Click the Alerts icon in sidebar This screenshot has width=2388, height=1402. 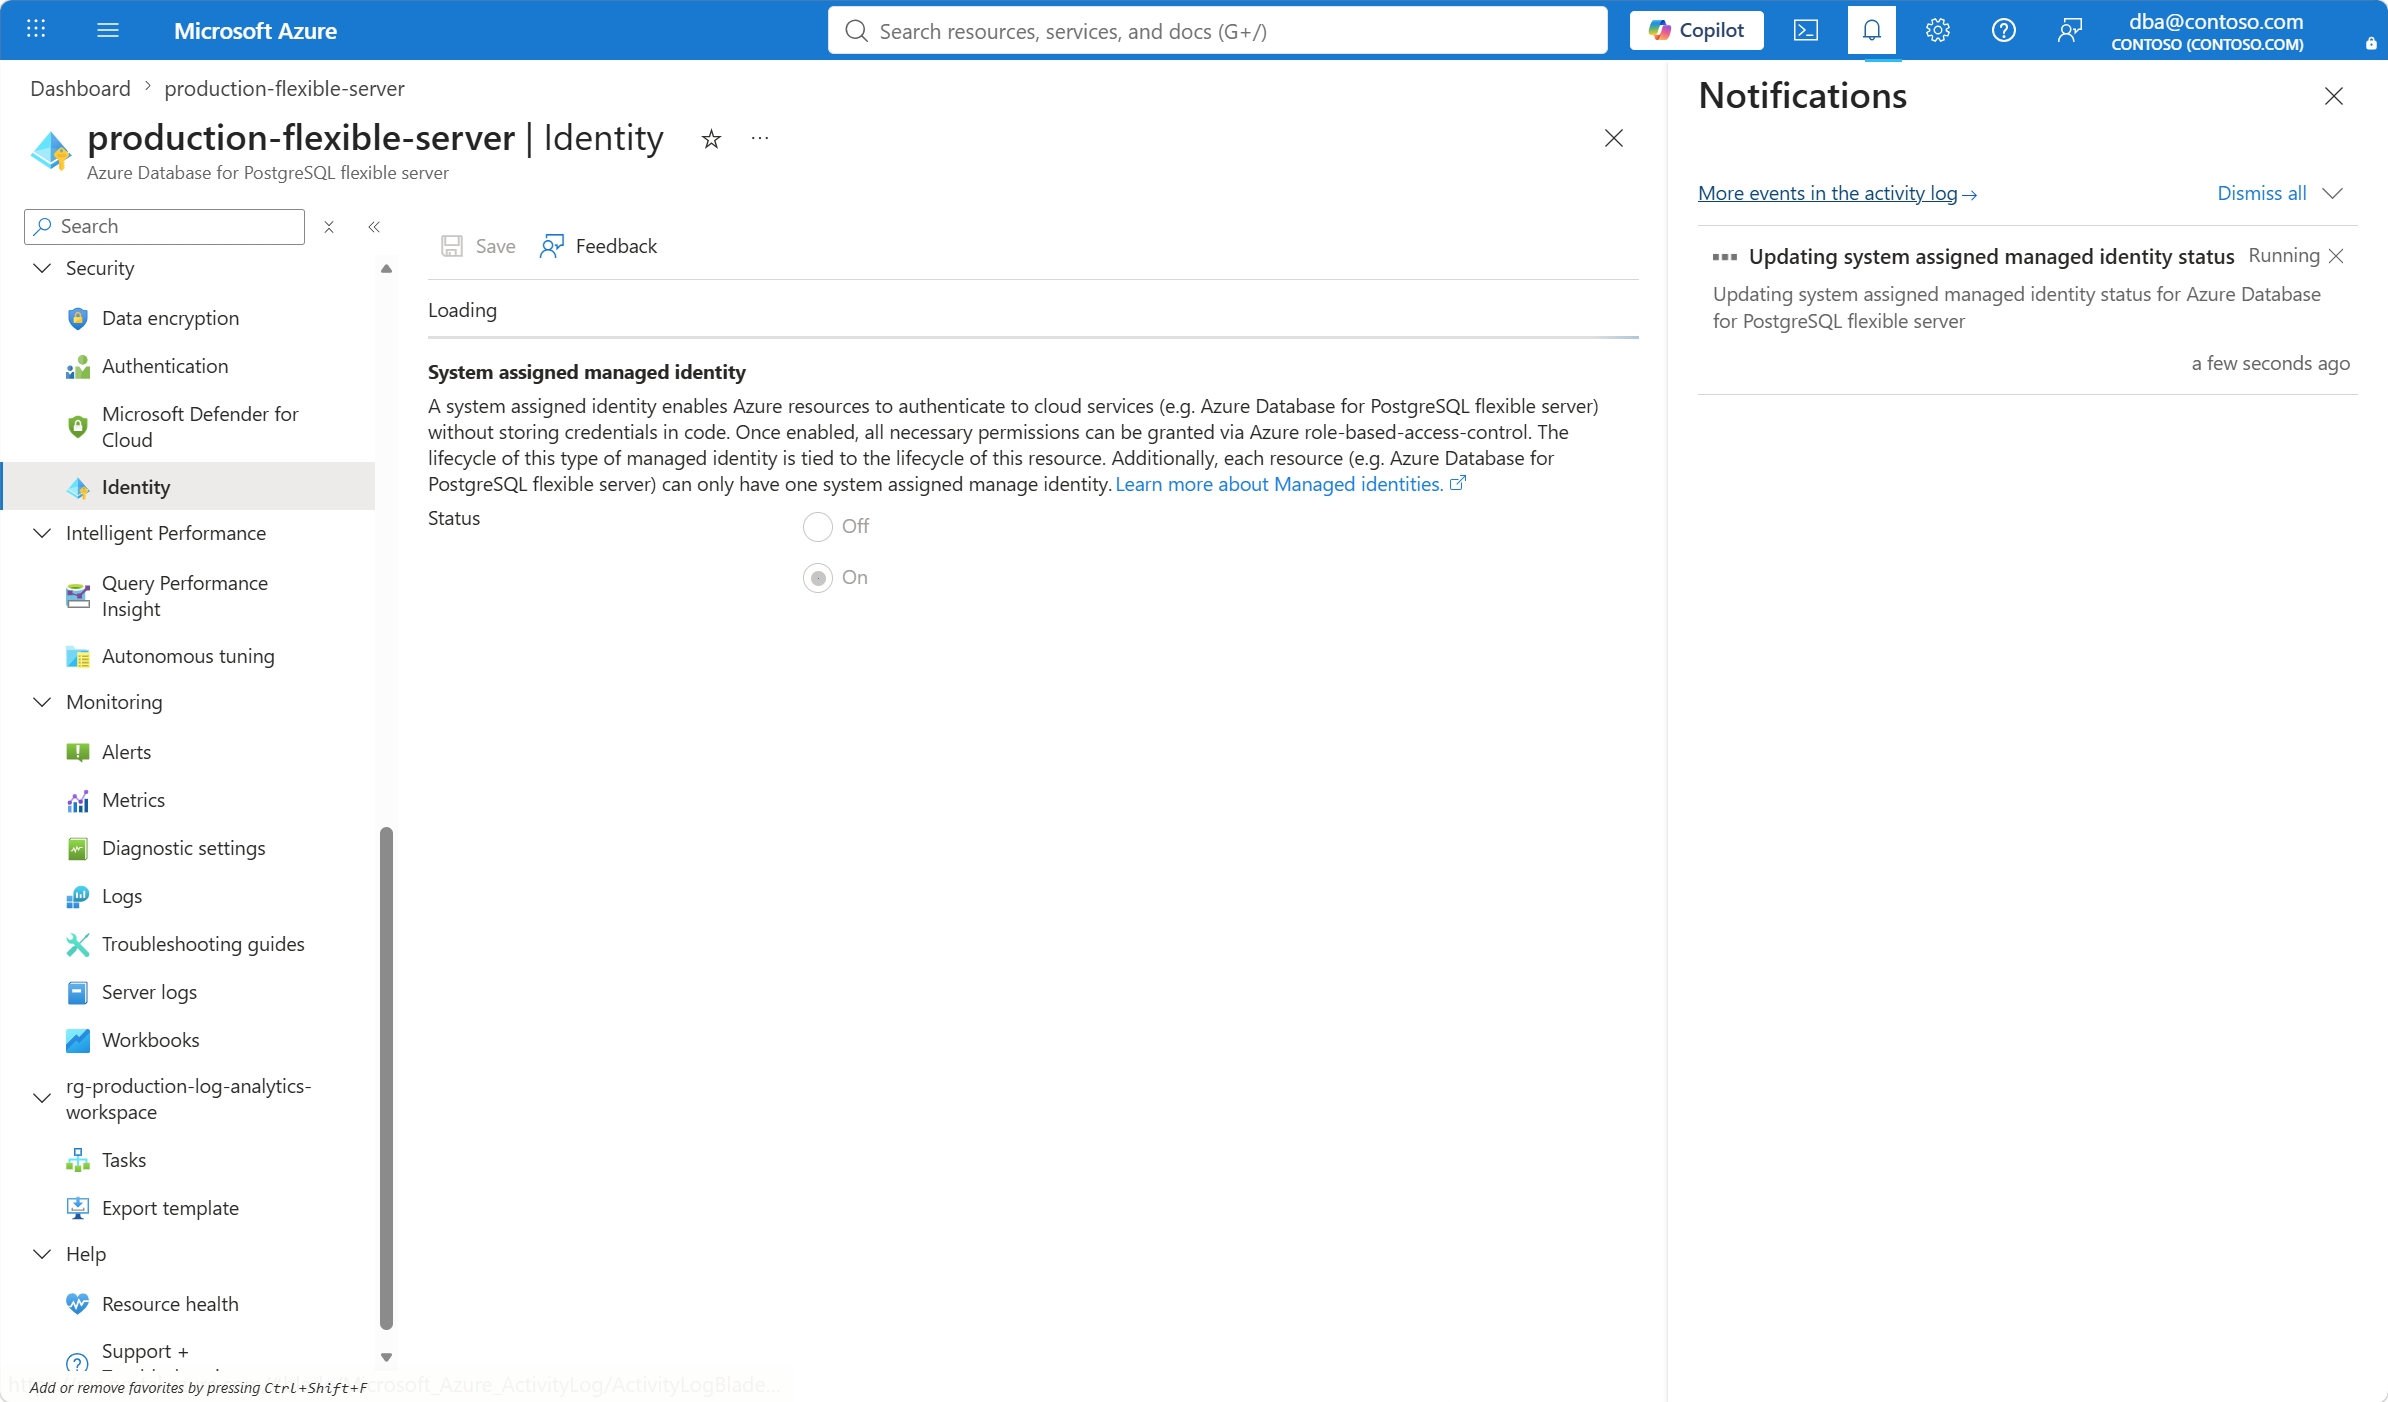(x=78, y=752)
